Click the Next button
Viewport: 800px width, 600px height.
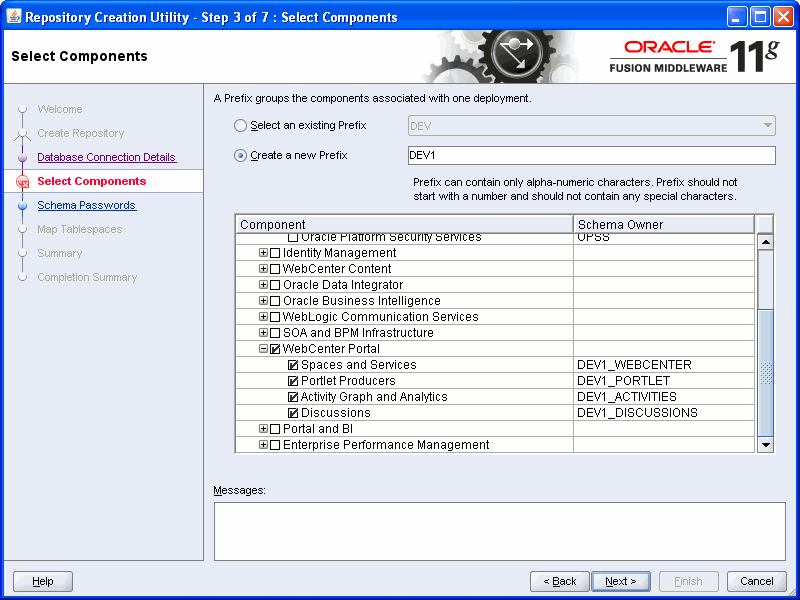620,581
